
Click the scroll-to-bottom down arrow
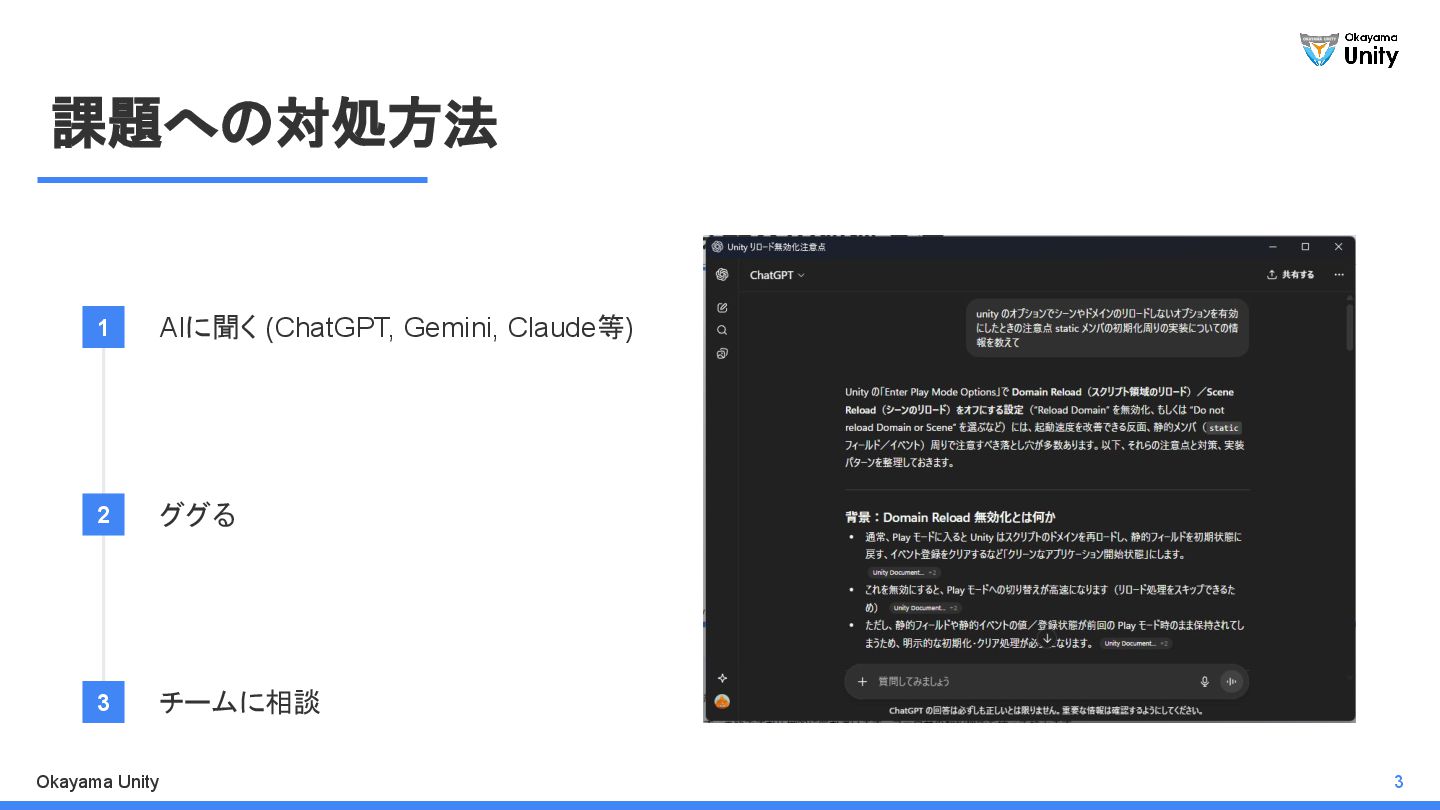pos(1046,640)
